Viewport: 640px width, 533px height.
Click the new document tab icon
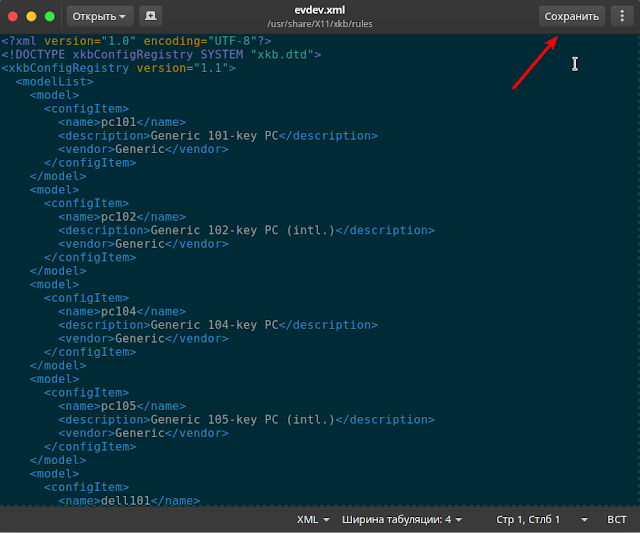point(151,16)
